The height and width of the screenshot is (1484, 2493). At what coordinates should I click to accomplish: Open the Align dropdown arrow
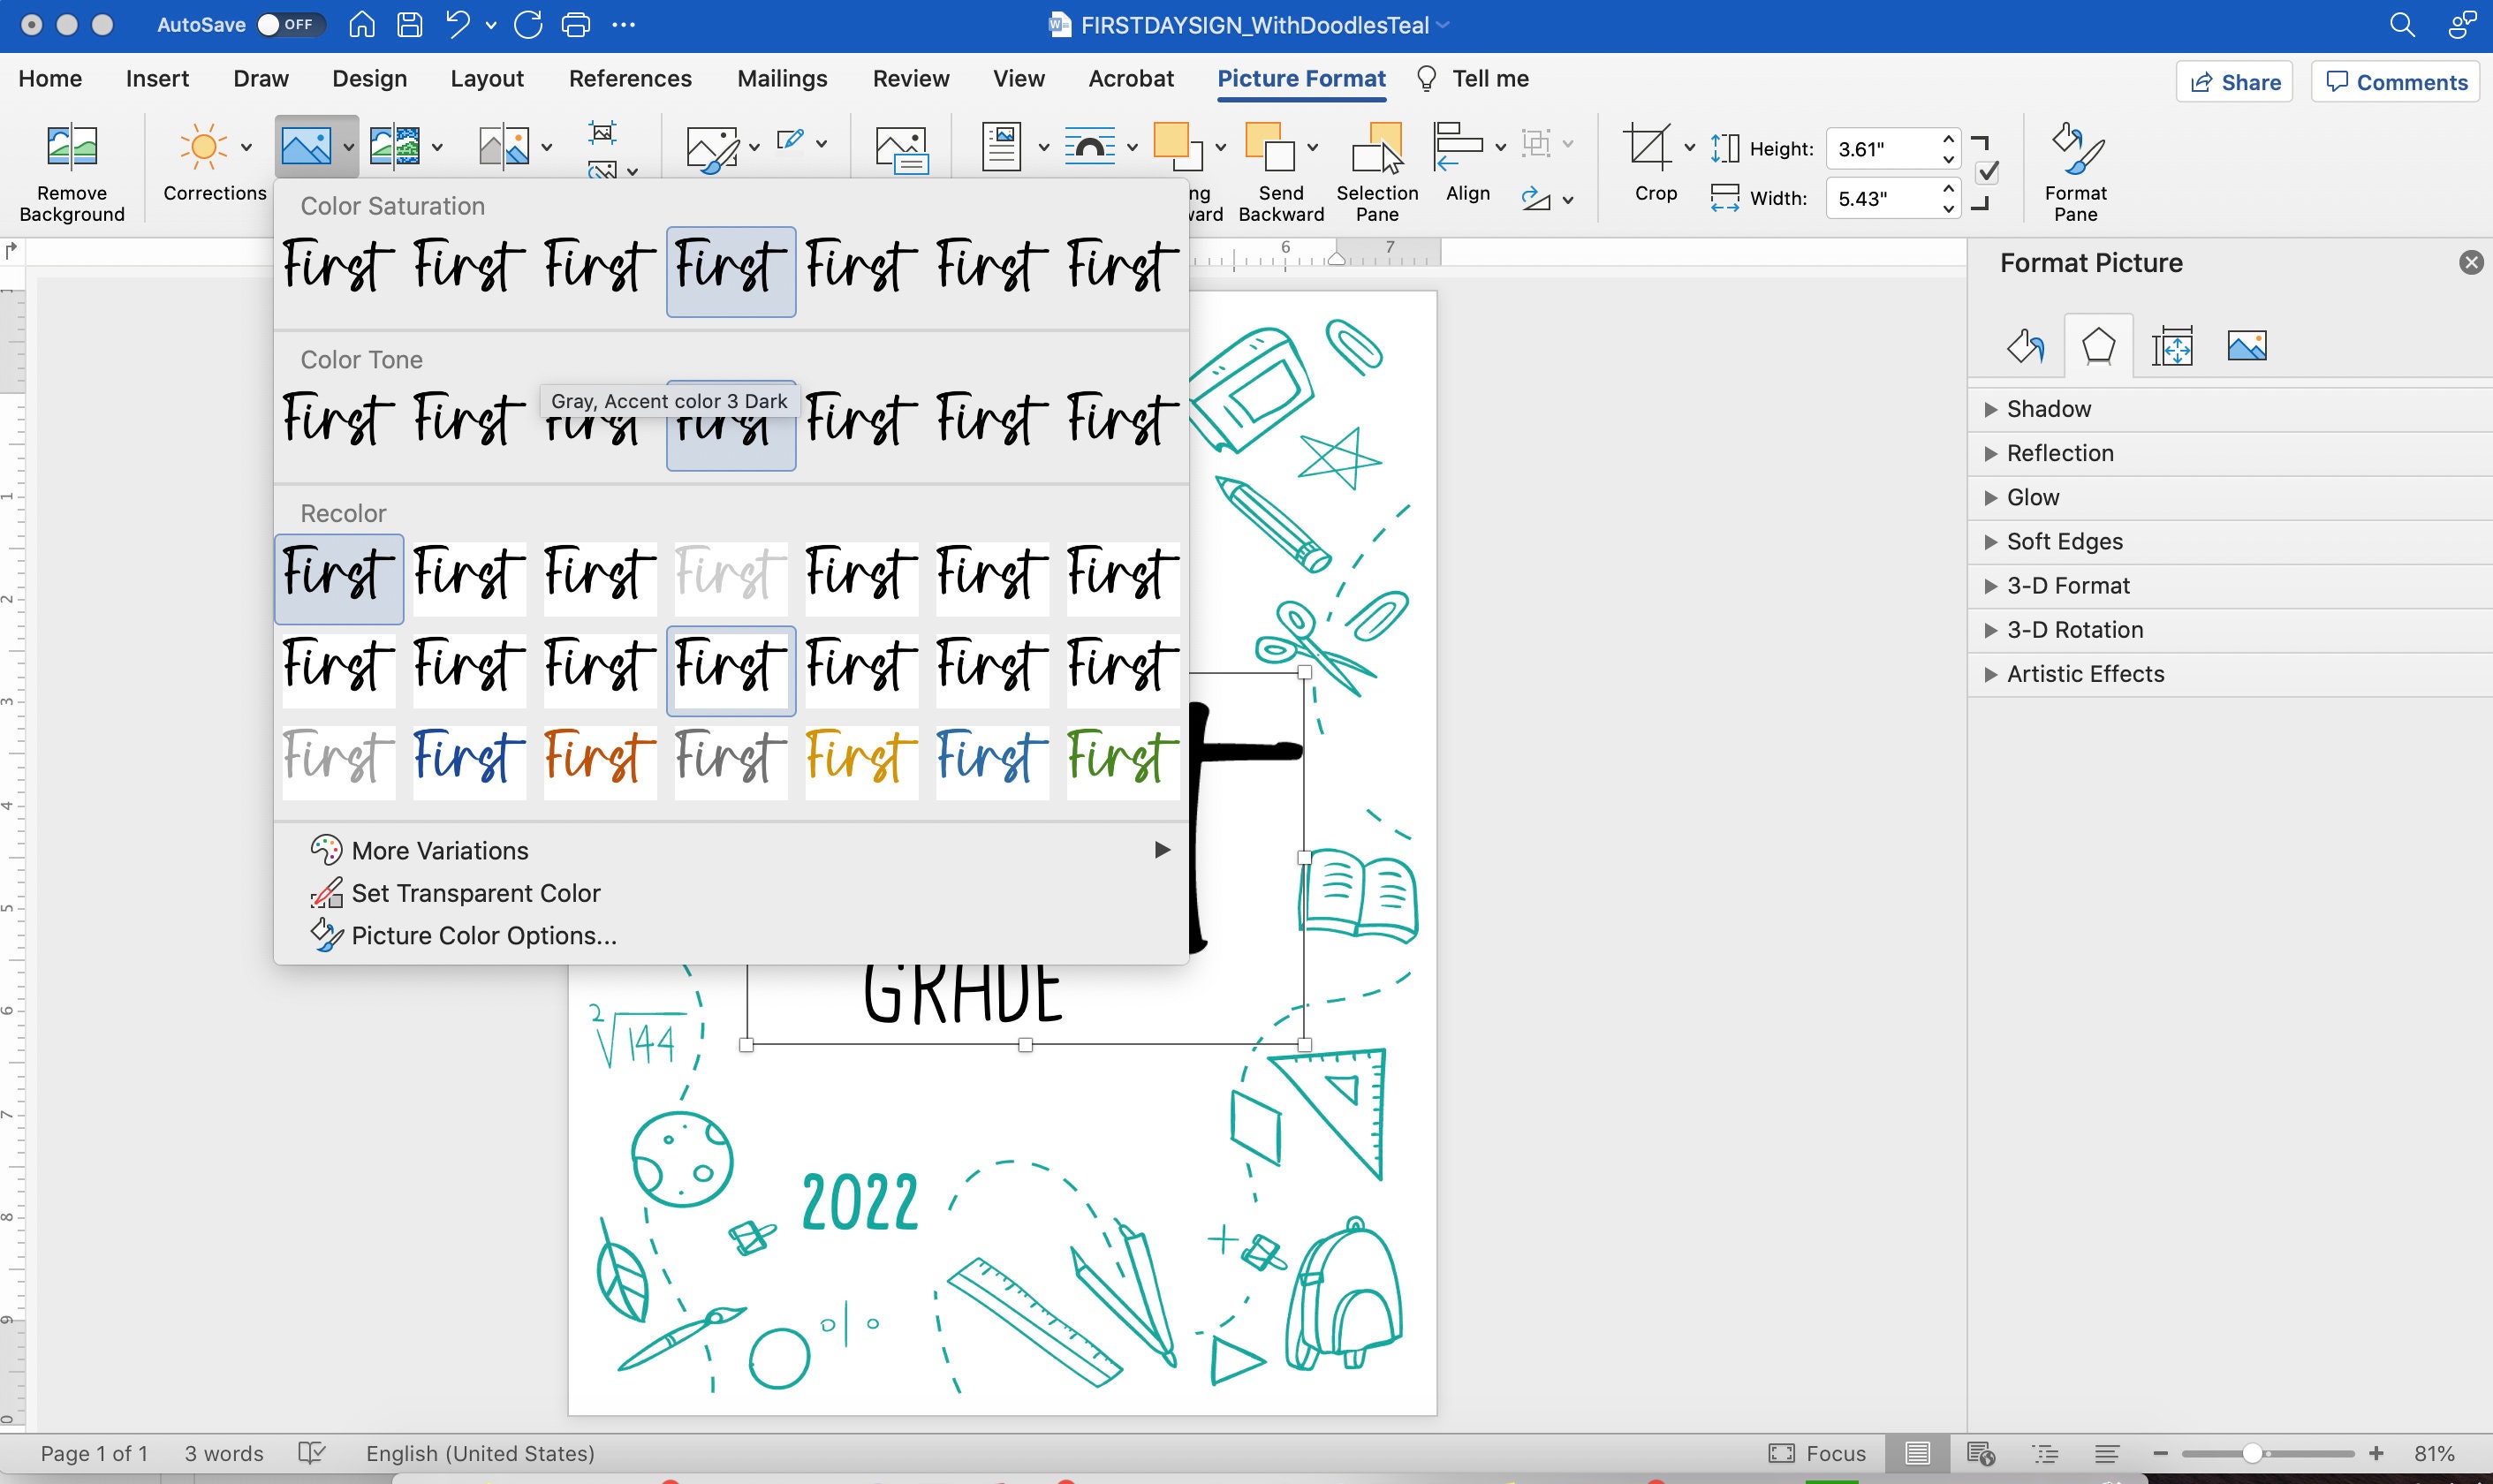(1500, 147)
